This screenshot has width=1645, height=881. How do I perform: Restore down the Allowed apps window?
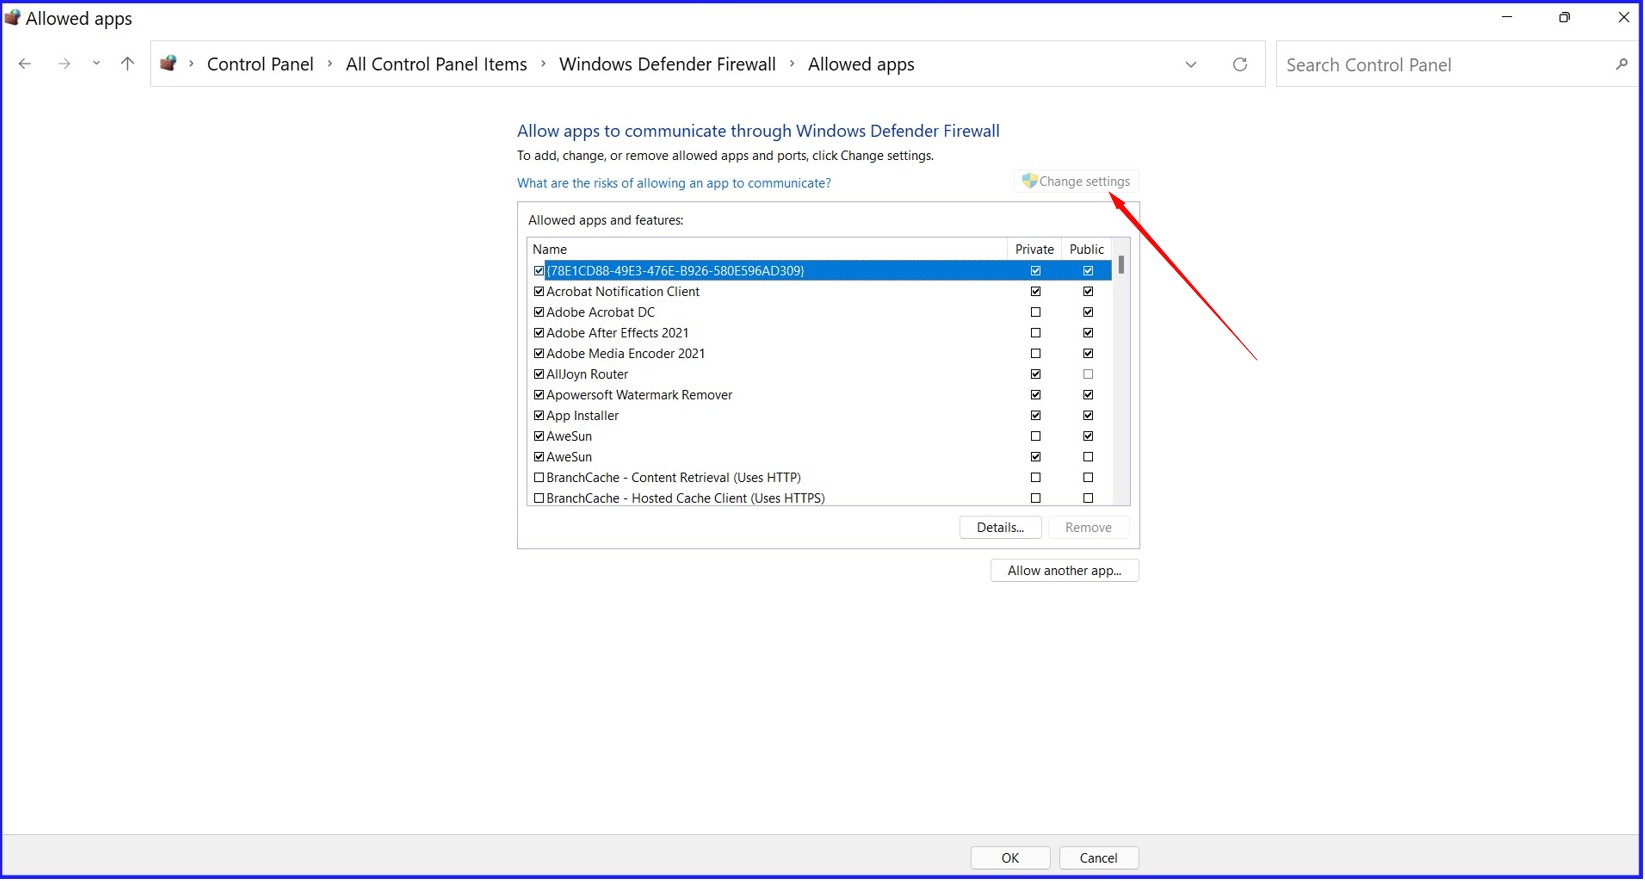coord(1564,18)
